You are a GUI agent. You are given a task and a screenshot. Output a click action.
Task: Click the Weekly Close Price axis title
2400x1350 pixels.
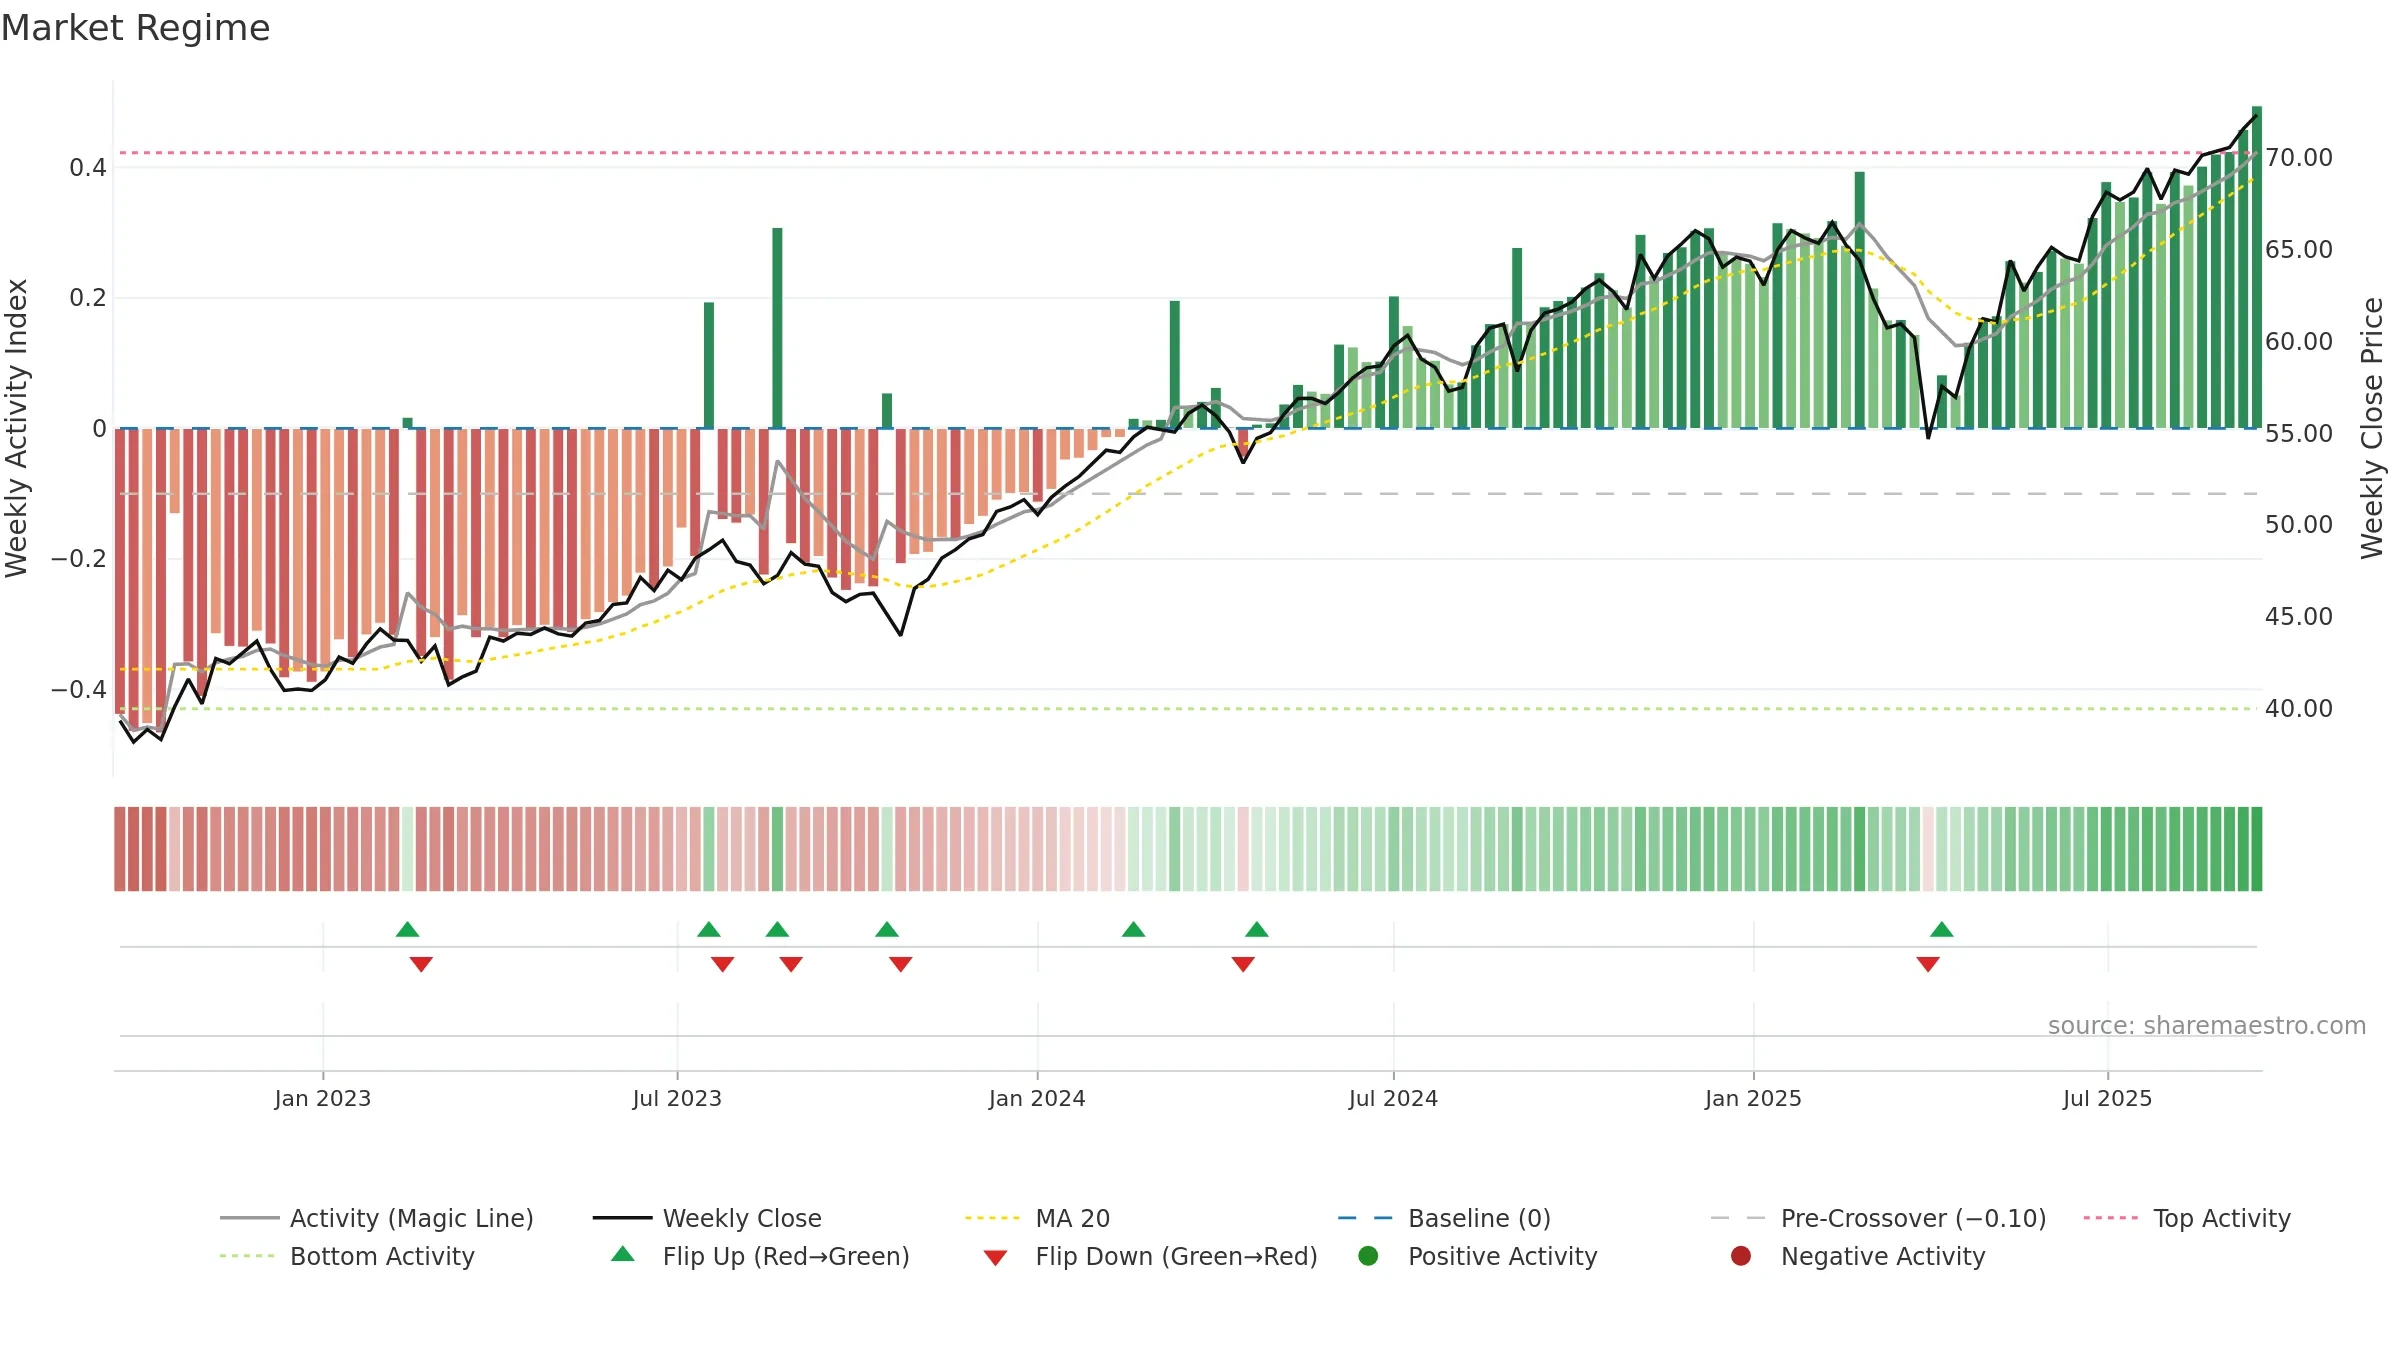click(2372, 428)
